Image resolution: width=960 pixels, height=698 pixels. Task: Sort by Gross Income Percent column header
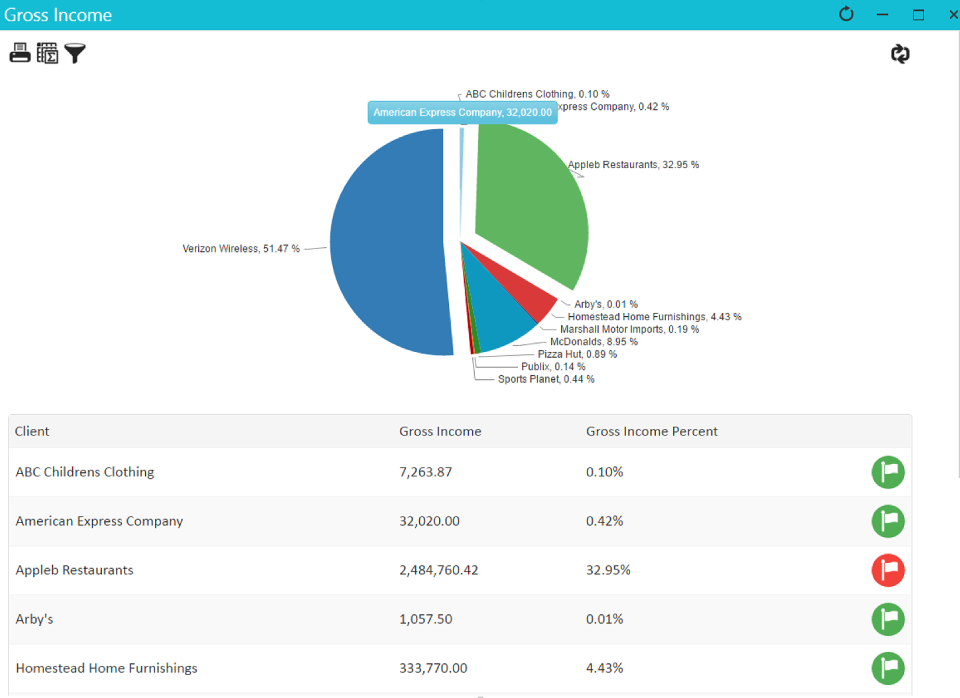(651, 431)
